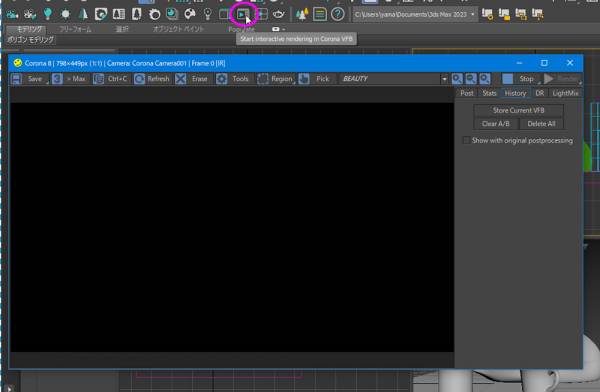The width and height of the screenshot is (600, 392).
Task: Click the black render viewport in Corona VFB
Action: (232, 227)
